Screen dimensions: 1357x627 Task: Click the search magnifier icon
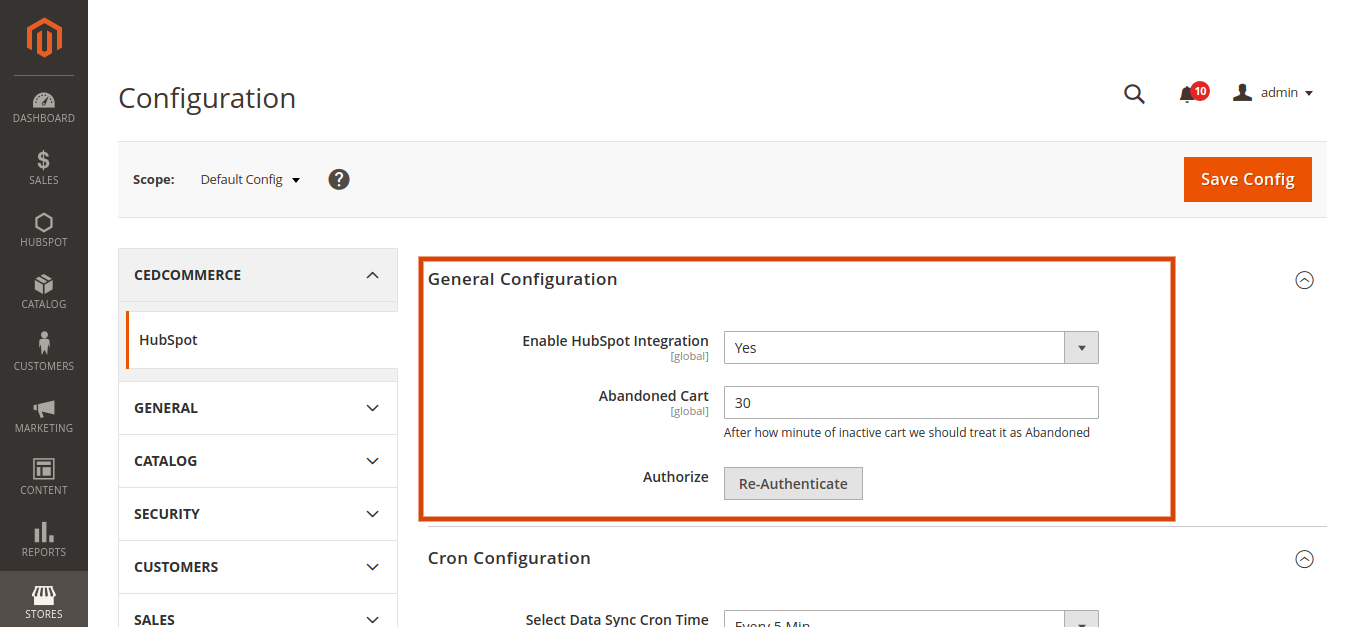1134,94
